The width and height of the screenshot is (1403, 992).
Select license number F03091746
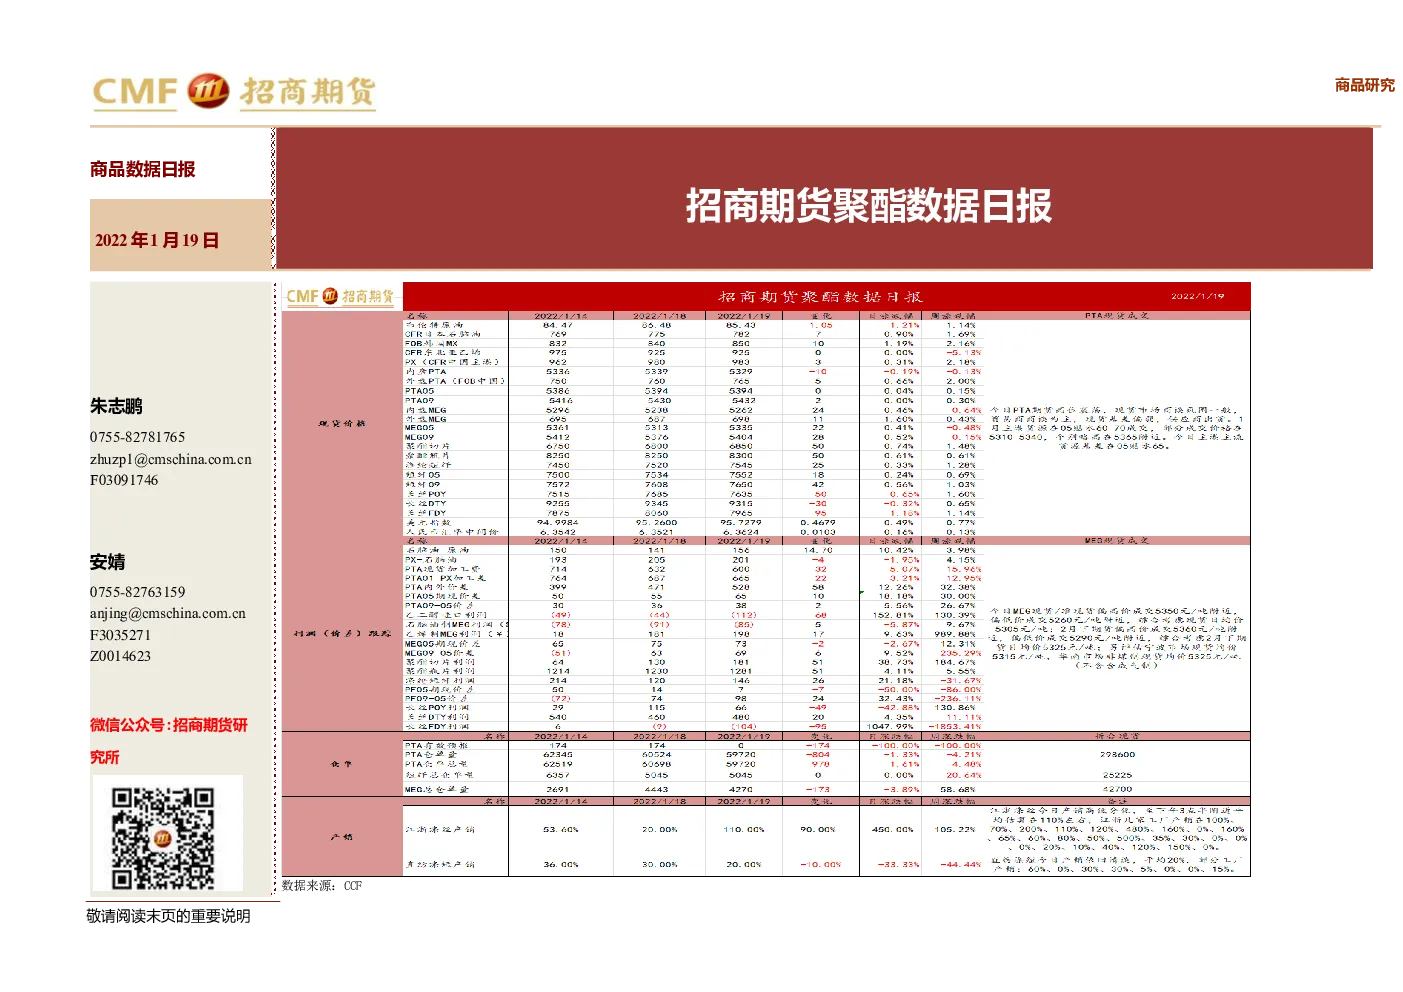[124, 480]
